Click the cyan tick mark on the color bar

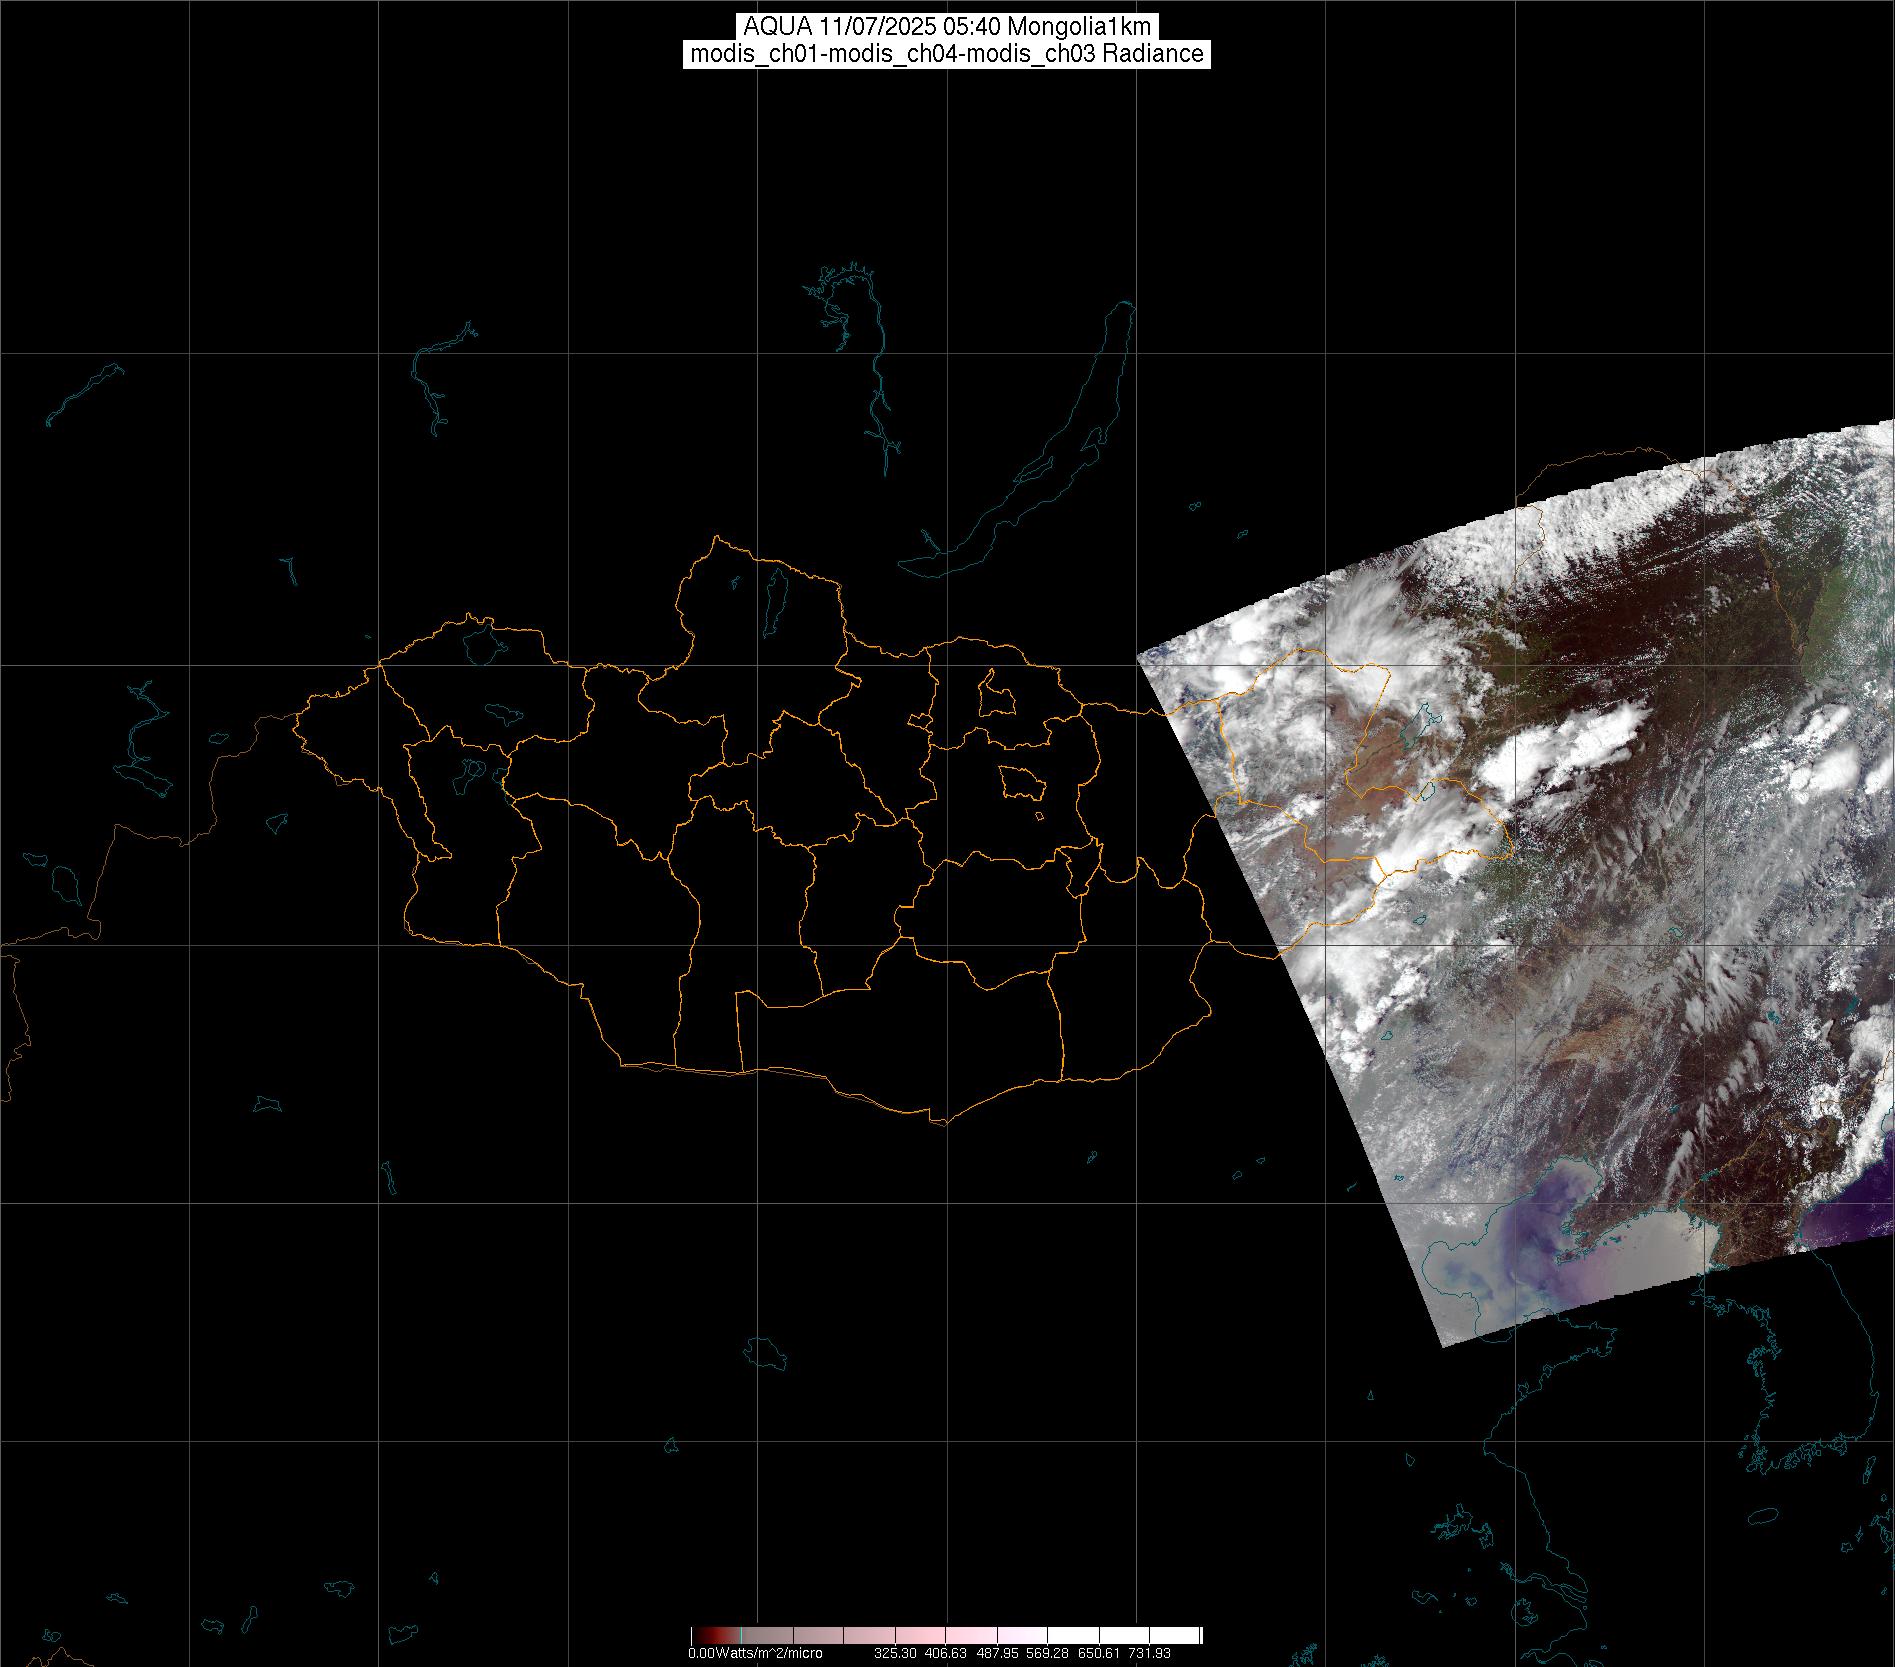(741, 1636)
